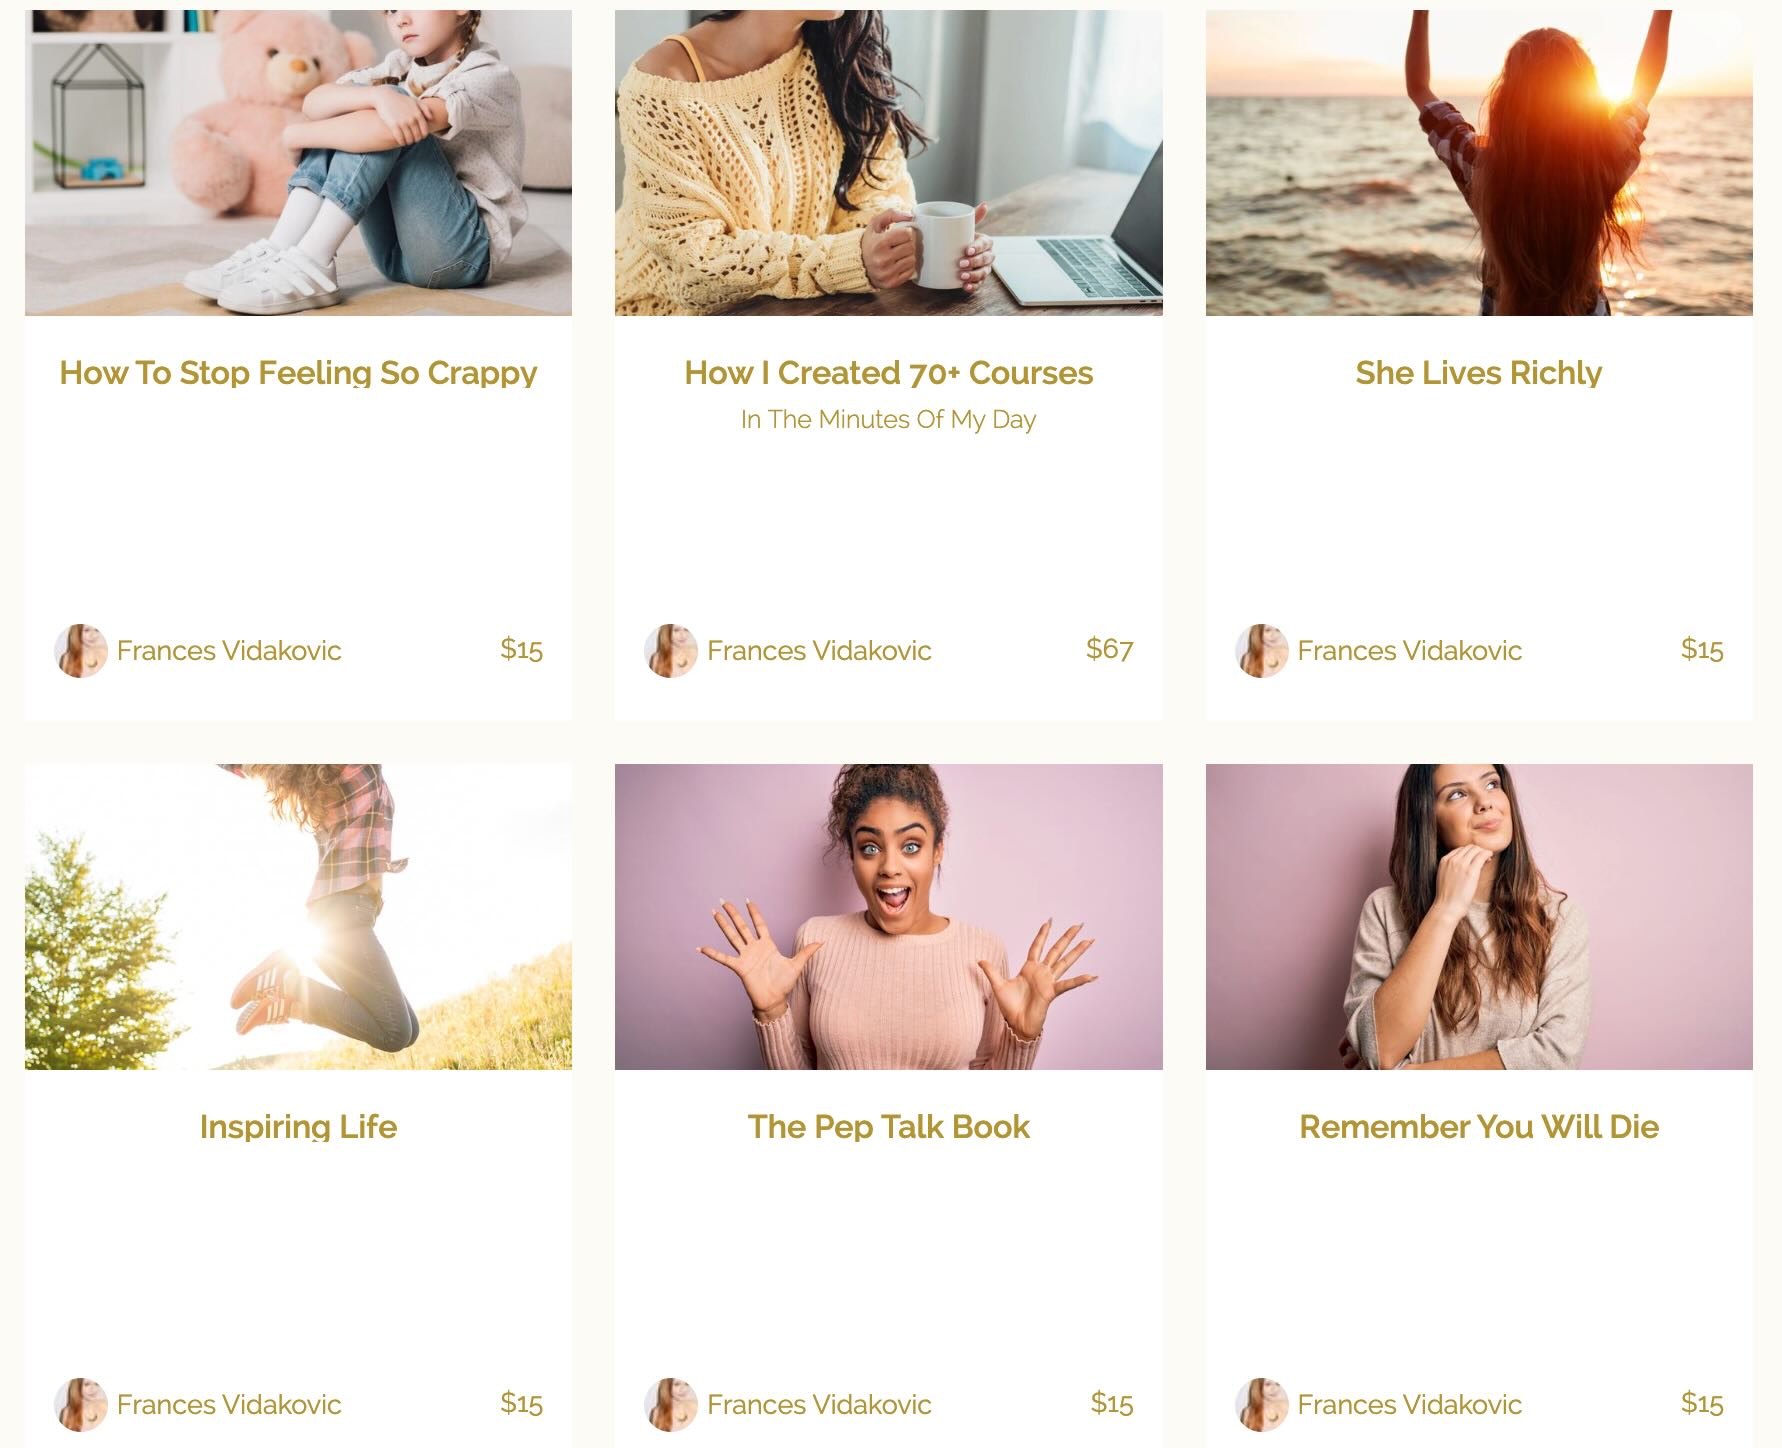Screen dimensions: 1782x1448
Task: Click author avatar on Remember You Will Die card
Action: [x=1262, y=1405]
